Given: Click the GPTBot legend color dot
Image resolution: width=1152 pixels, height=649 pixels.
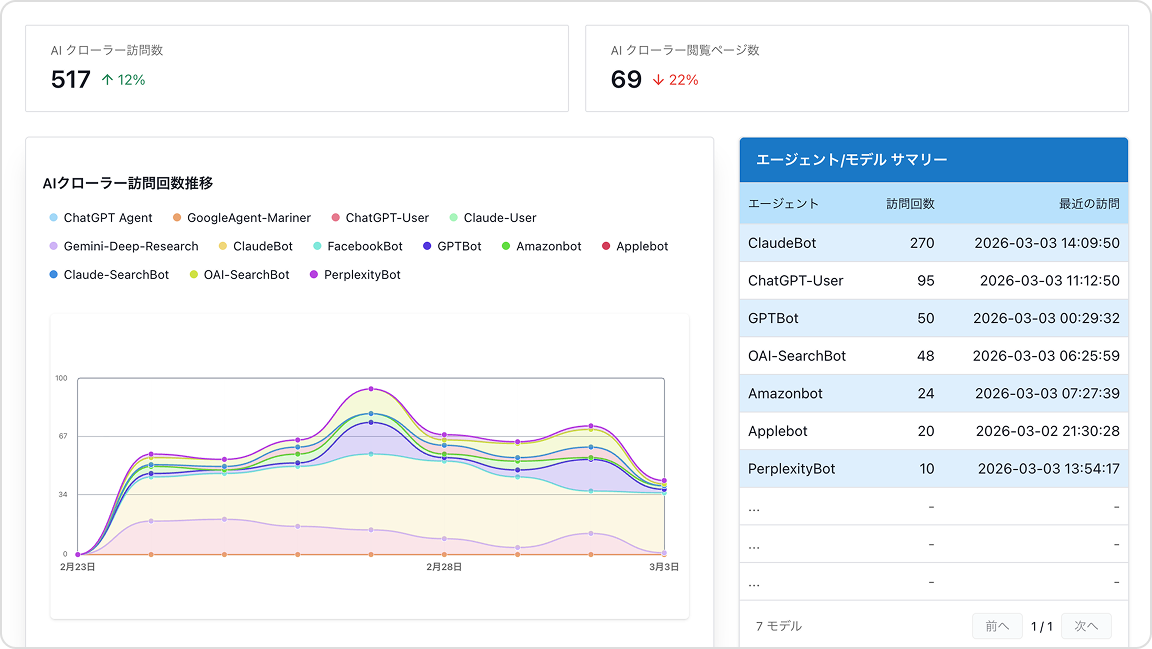Looking at the screenshot, I should [427, 246].
